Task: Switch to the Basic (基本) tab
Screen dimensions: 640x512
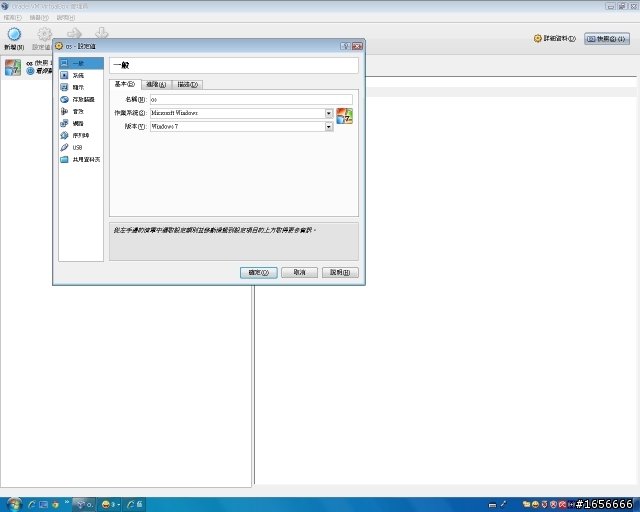Action: click(125, 84)
